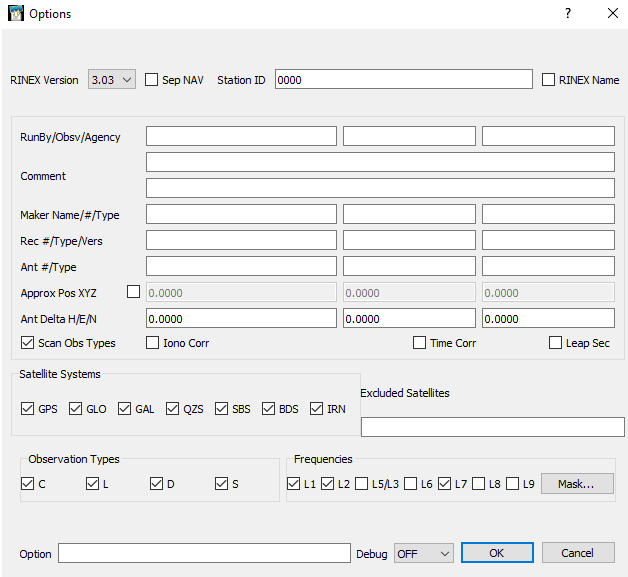The height and width of the screenshot is (577, 628).
Task: Click the Ant Delta E field
Action: 409,318
